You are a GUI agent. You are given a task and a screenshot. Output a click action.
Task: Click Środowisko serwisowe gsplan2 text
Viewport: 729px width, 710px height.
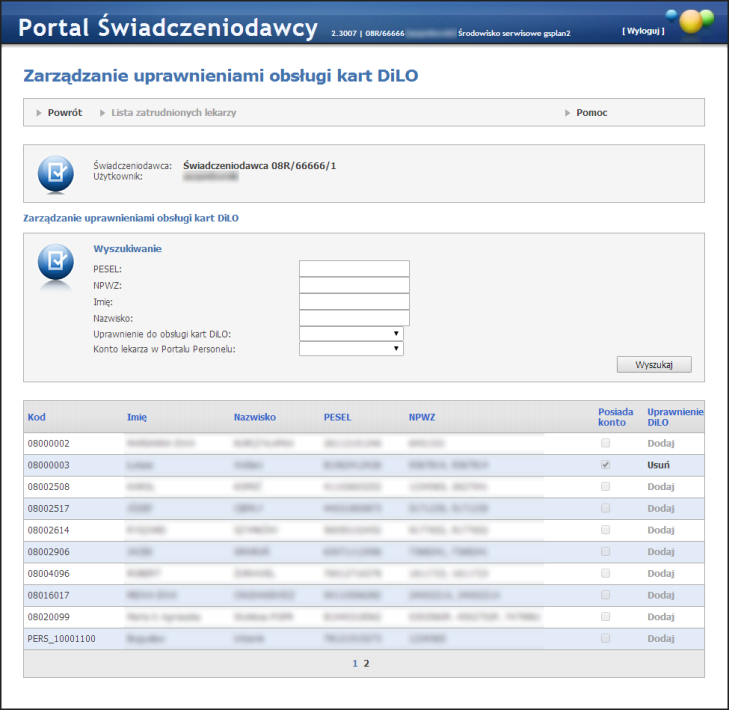click(514, 33)
